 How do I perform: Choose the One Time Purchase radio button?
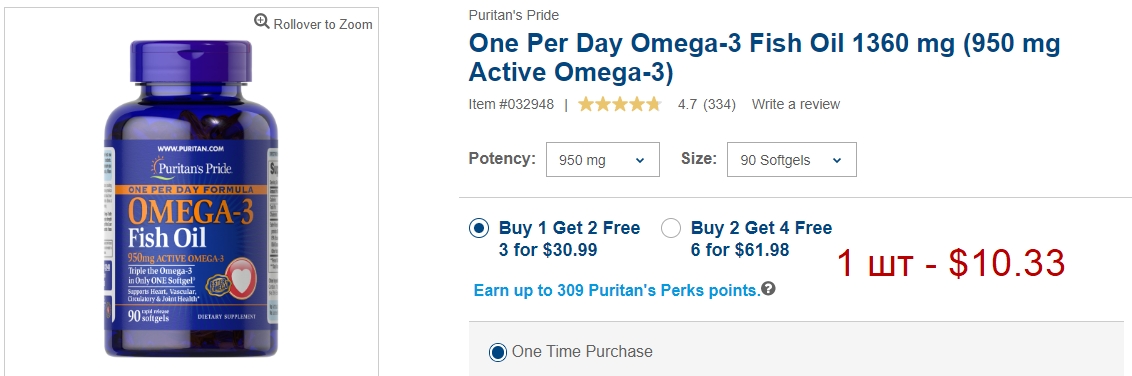(x=497, y=352)
